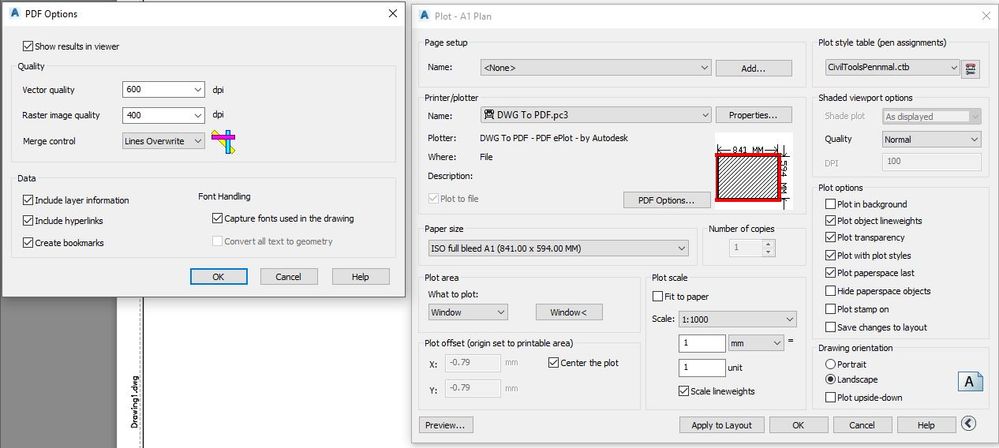Screen dimensions: 999x448
Task: Click the scale mm value field
Action: [702, 343]
